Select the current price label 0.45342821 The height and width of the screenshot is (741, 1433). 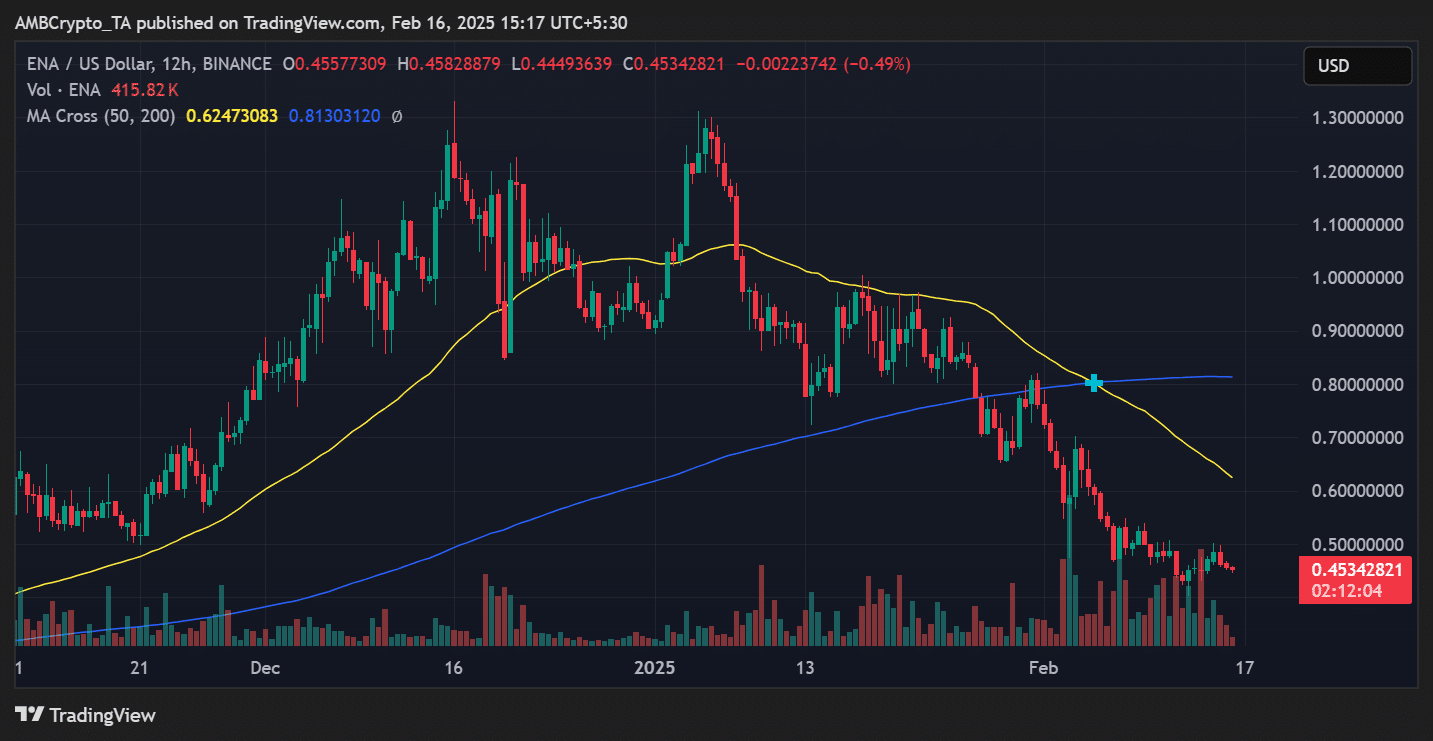(1356, 570)
